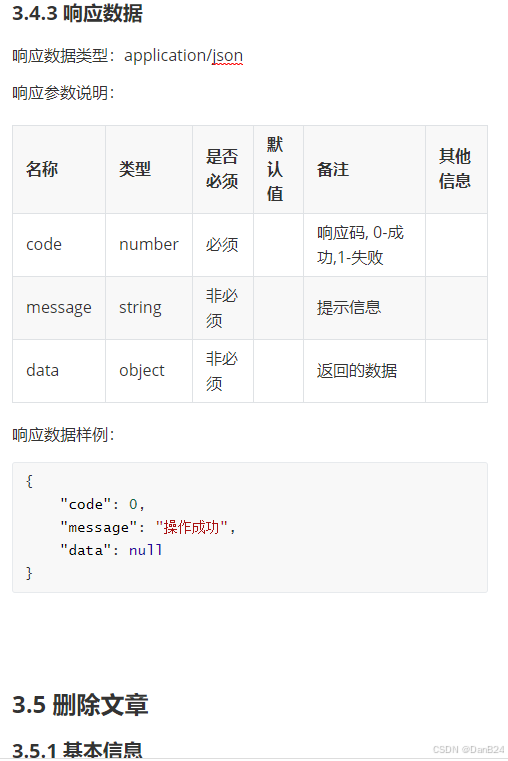
Task: Click the '响应数据样例:' label
Action: (64, 435)
